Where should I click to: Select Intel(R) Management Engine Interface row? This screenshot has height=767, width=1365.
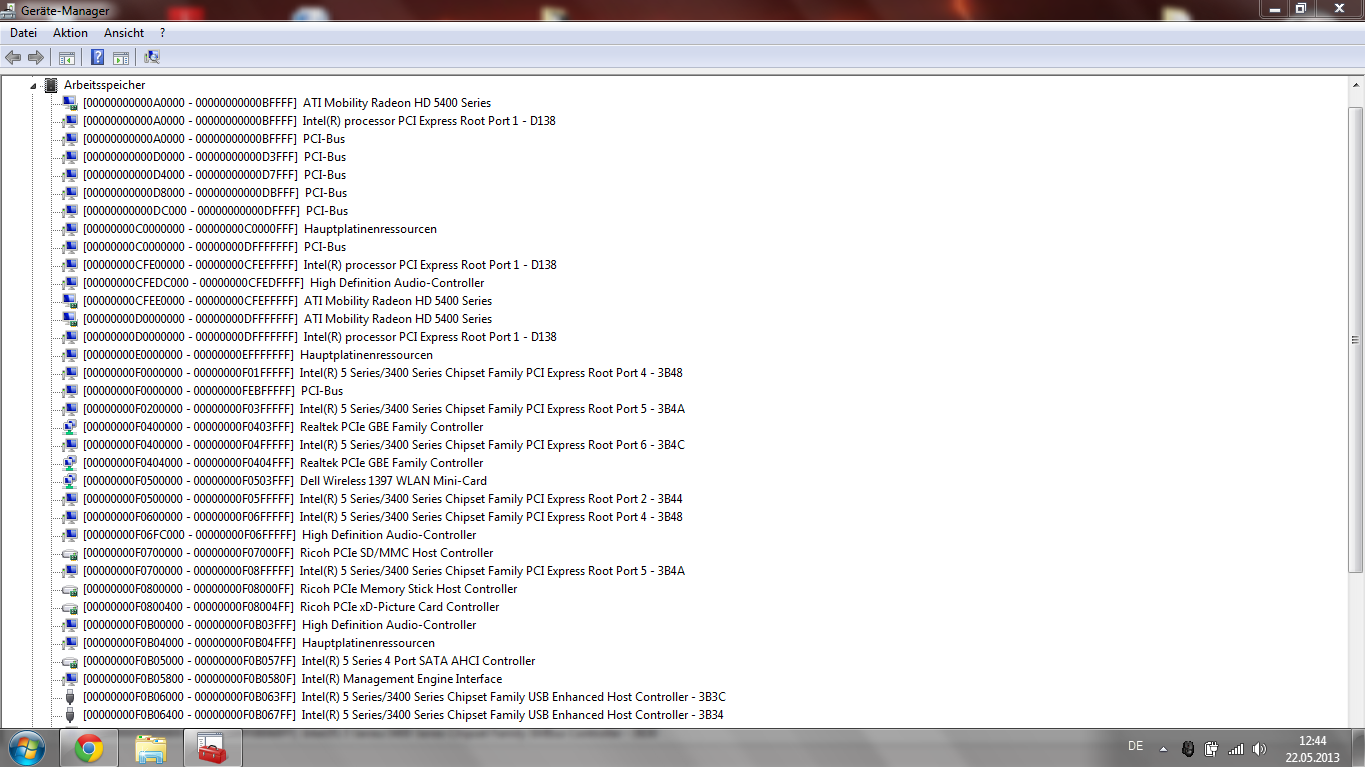point(292,679)
